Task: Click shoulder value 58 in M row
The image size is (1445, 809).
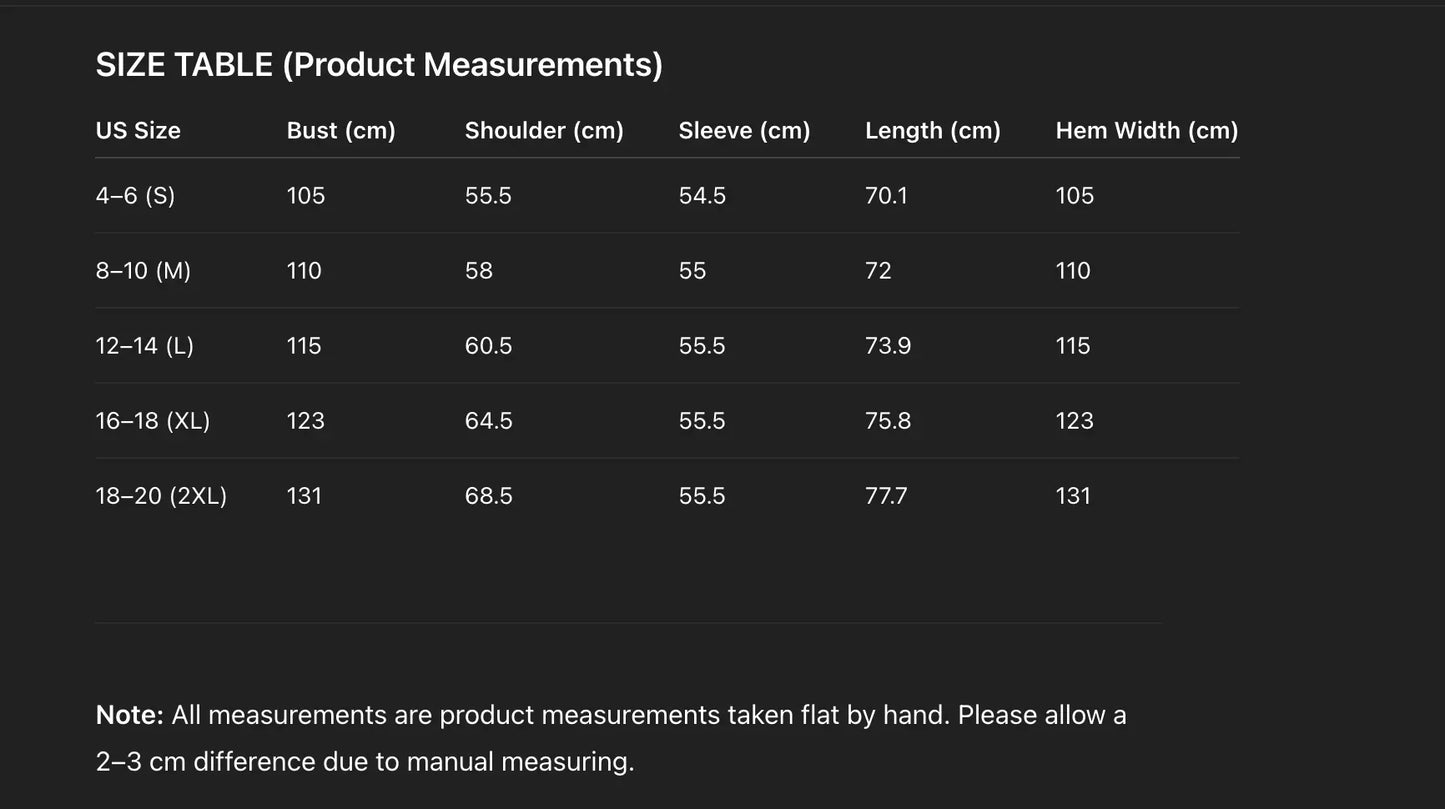Action: tap(479, 271)
